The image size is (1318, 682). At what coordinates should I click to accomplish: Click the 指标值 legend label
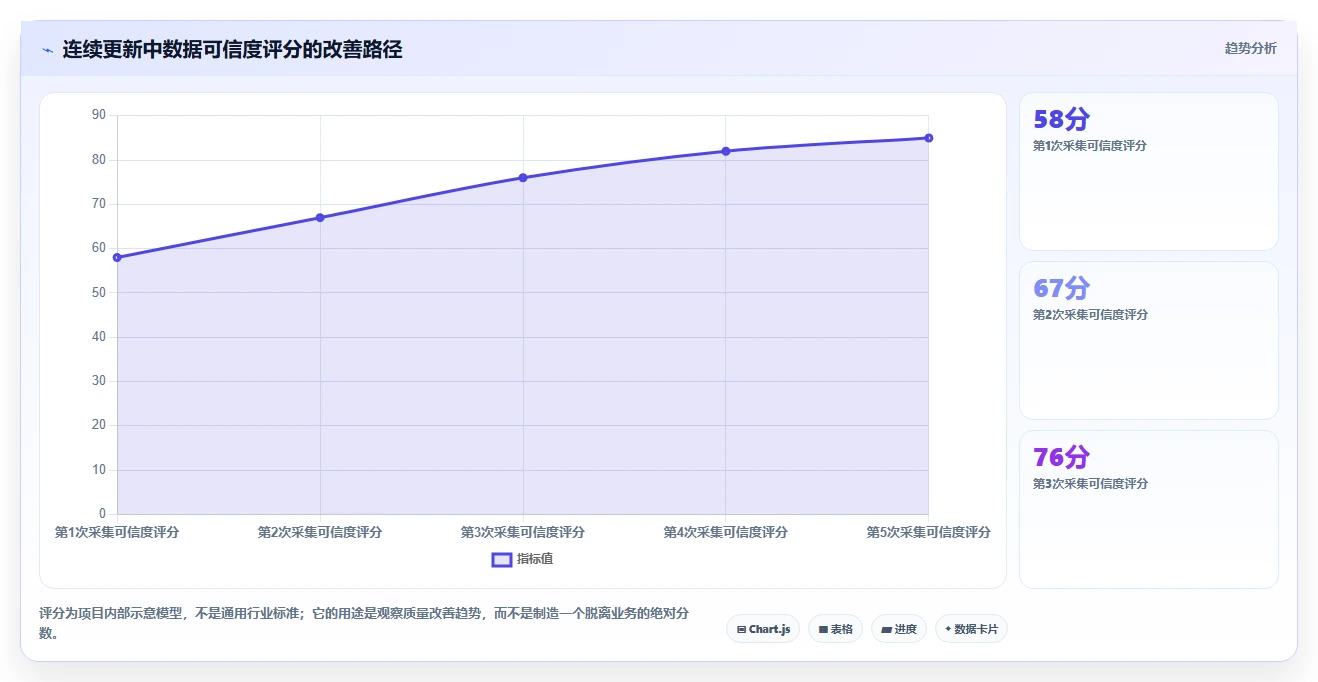coord(535,559)
